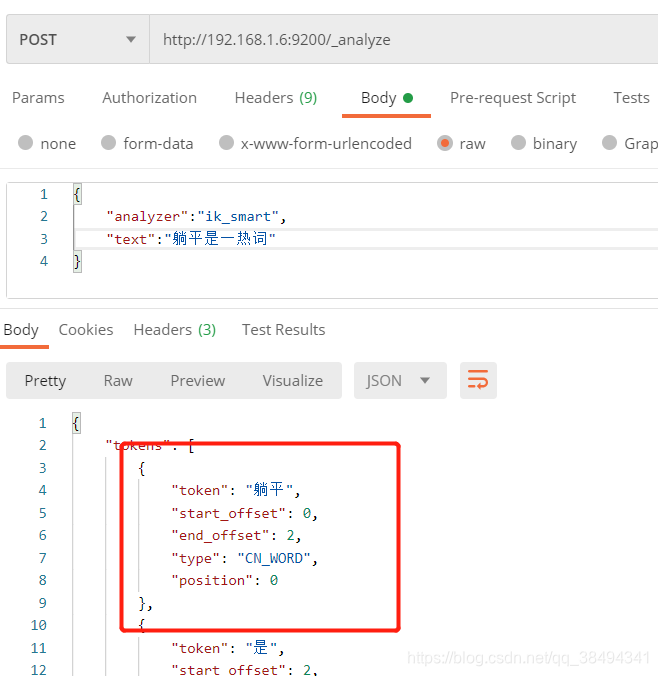Open the JSON format dropdown
Image resolution: width=658 pixels, height=676 pixels.
pos(398,381)
